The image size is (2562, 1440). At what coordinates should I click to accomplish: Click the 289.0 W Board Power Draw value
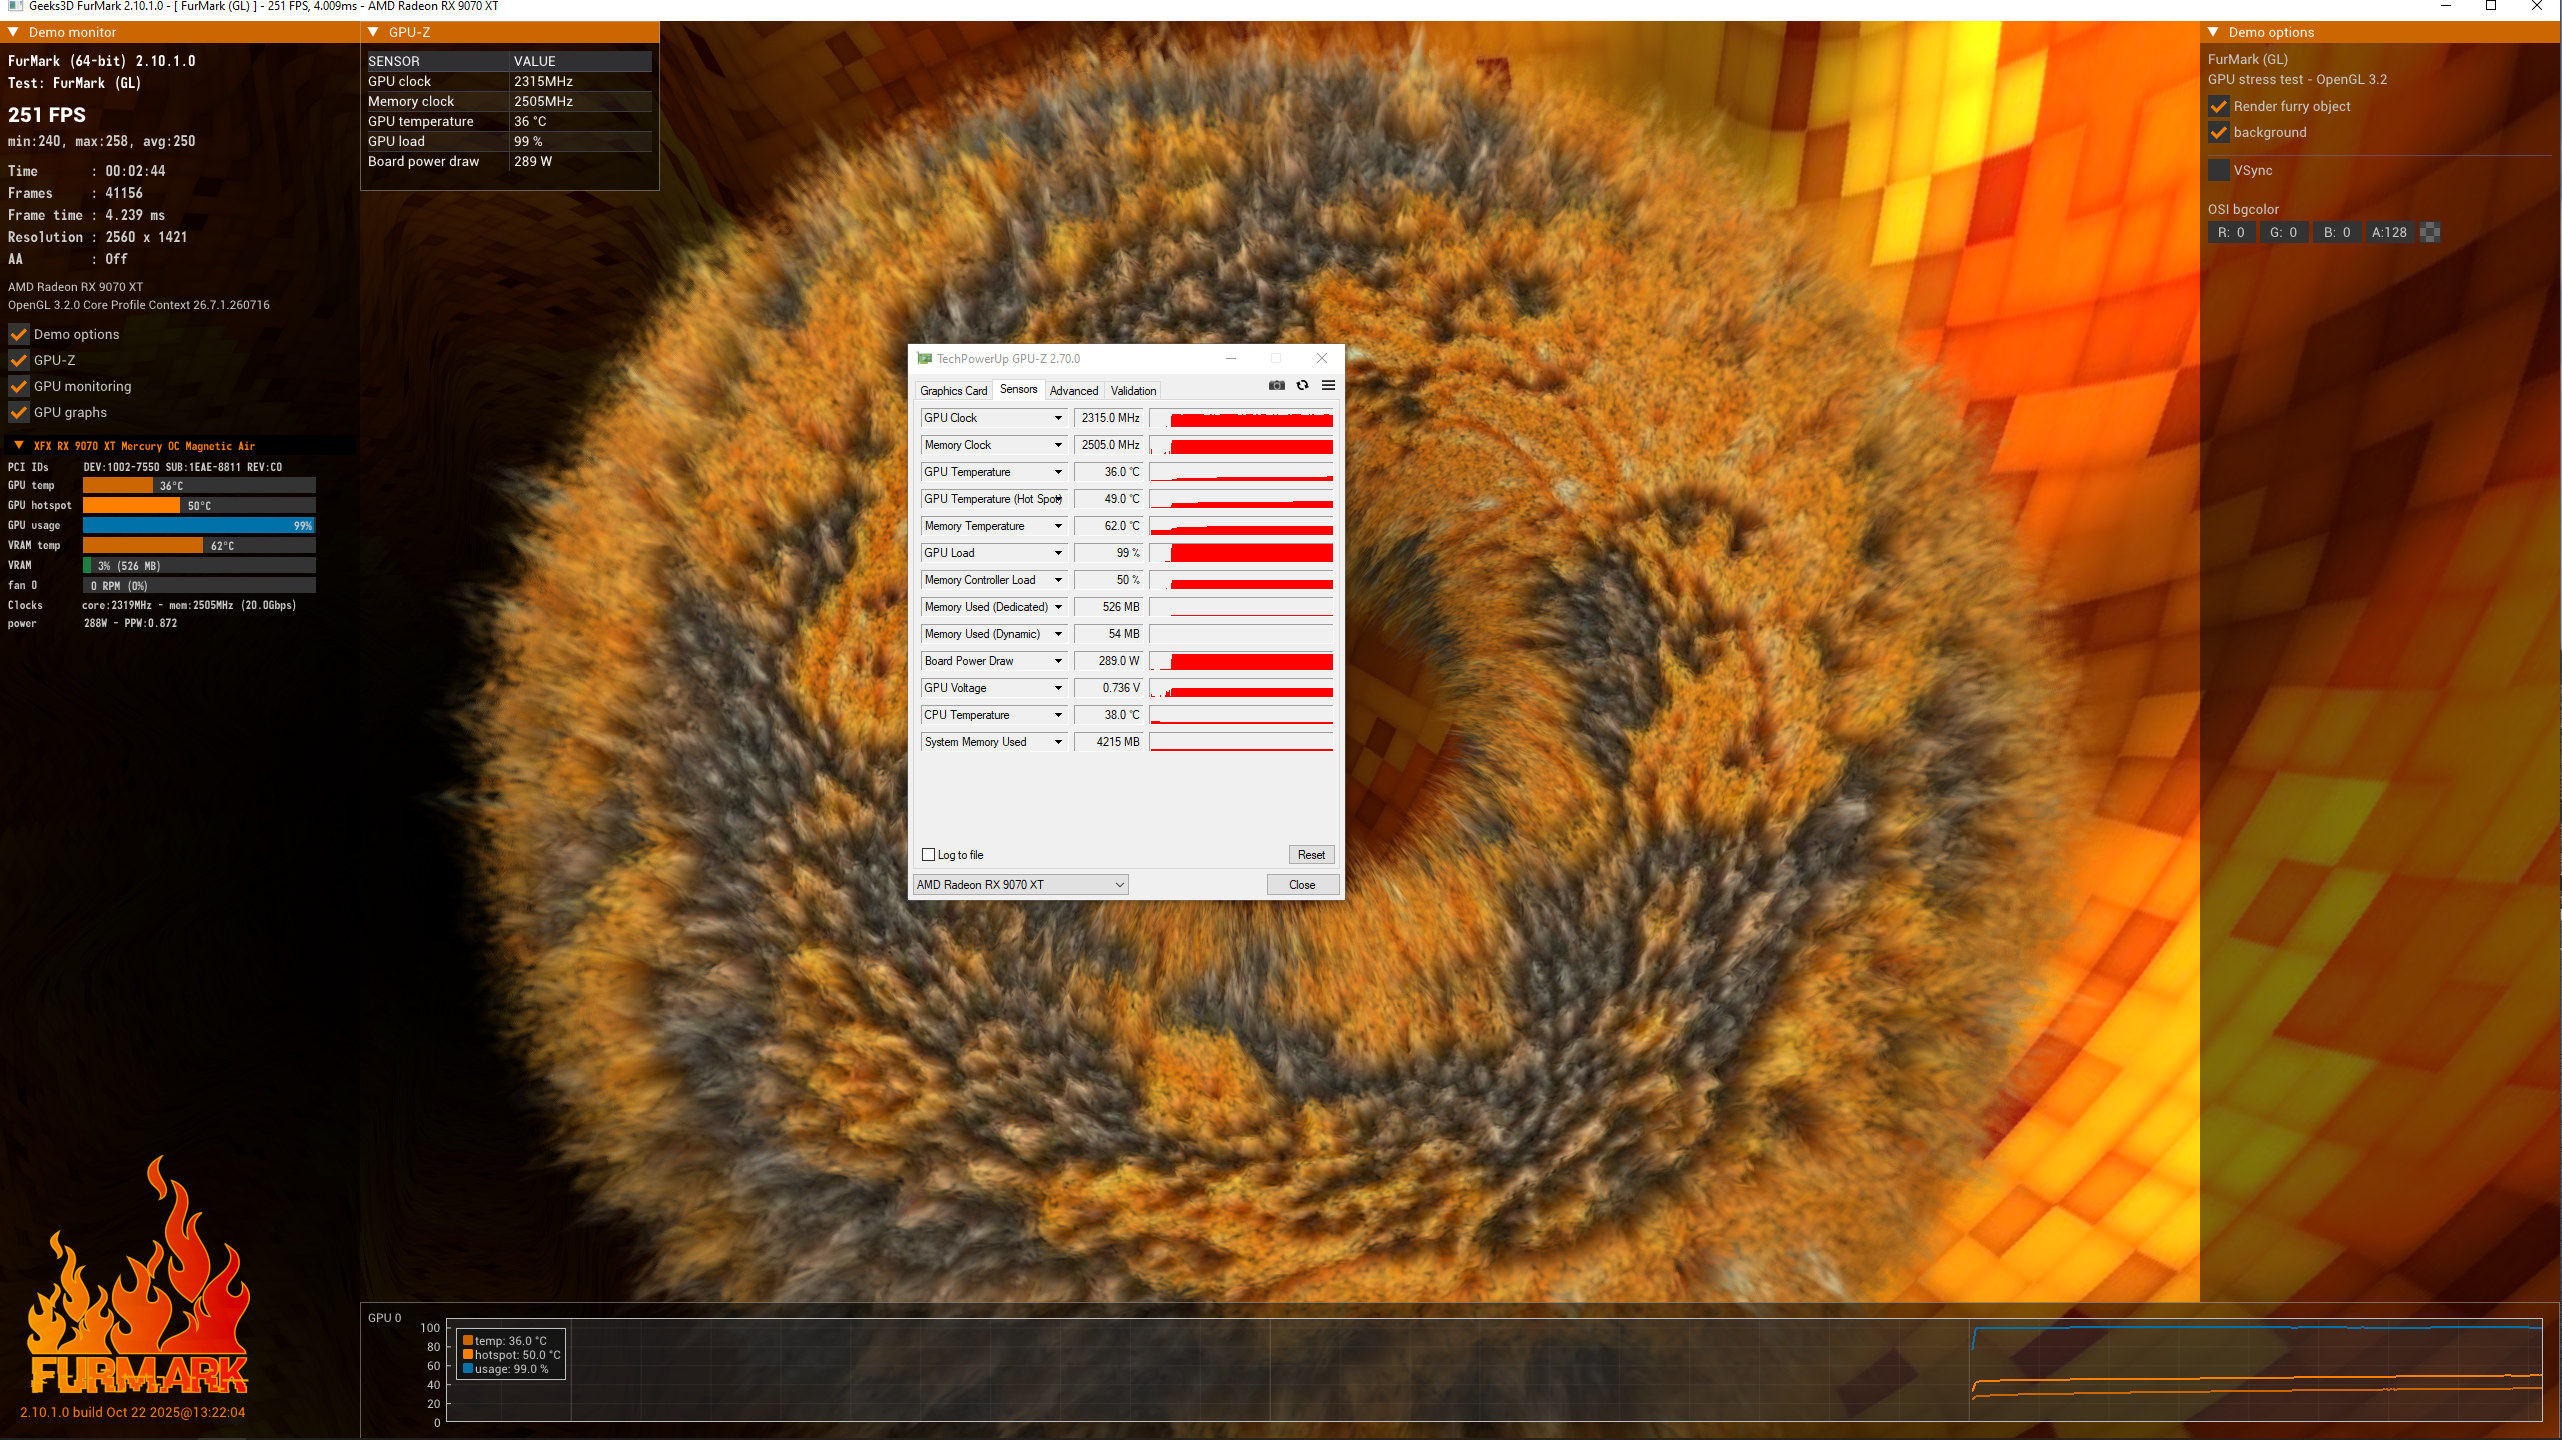tap(1108, 661)
